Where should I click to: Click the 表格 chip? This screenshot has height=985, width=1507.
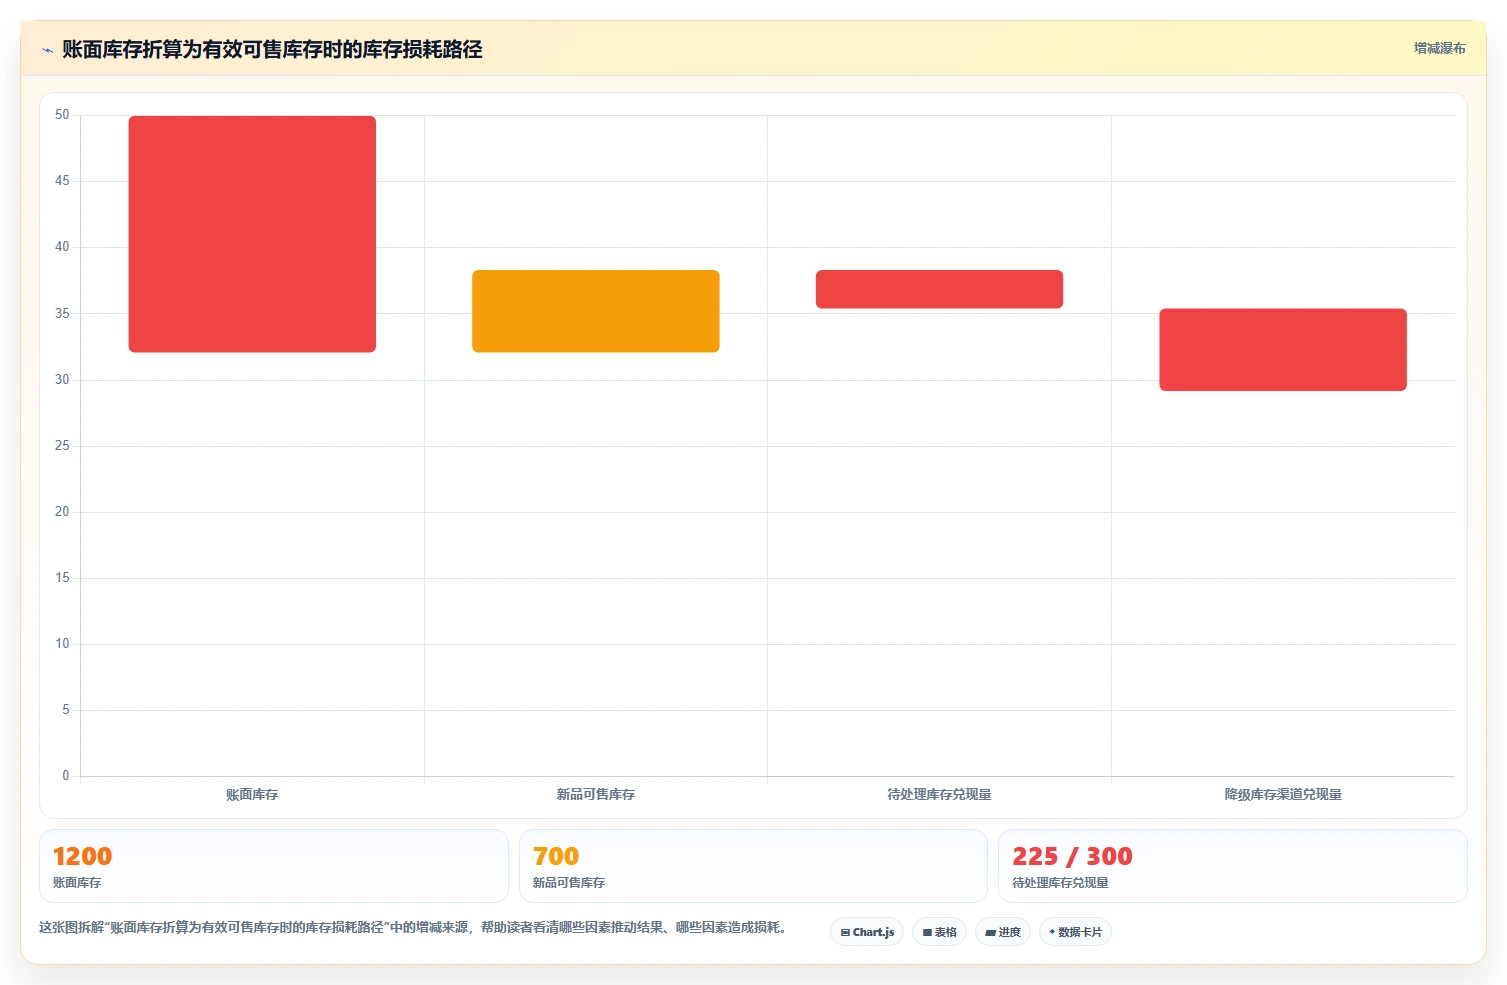(x=939, y=932)
